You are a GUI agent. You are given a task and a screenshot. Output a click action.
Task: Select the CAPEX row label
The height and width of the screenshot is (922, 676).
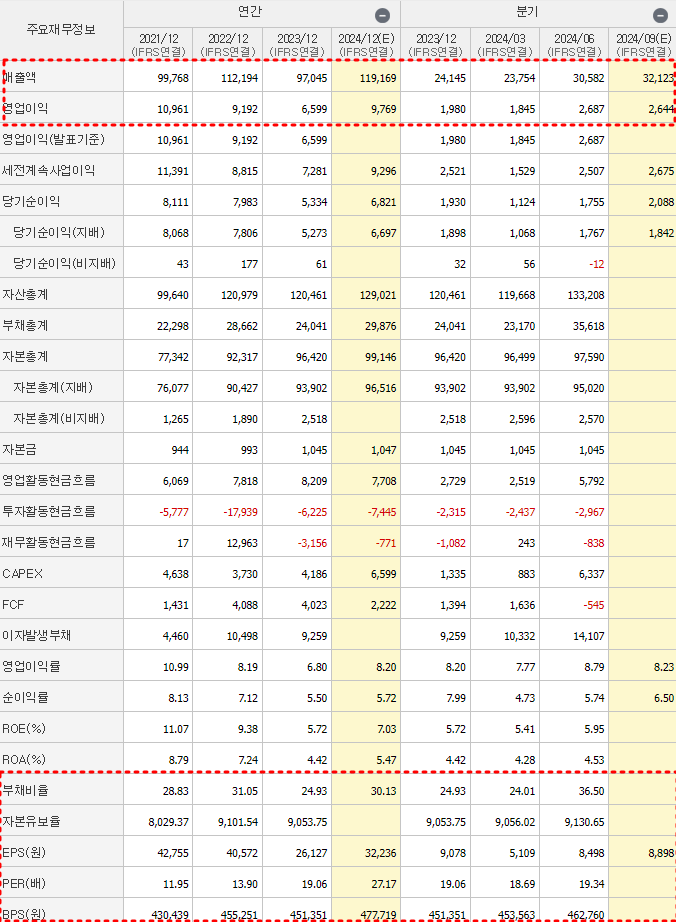point(22,573)
